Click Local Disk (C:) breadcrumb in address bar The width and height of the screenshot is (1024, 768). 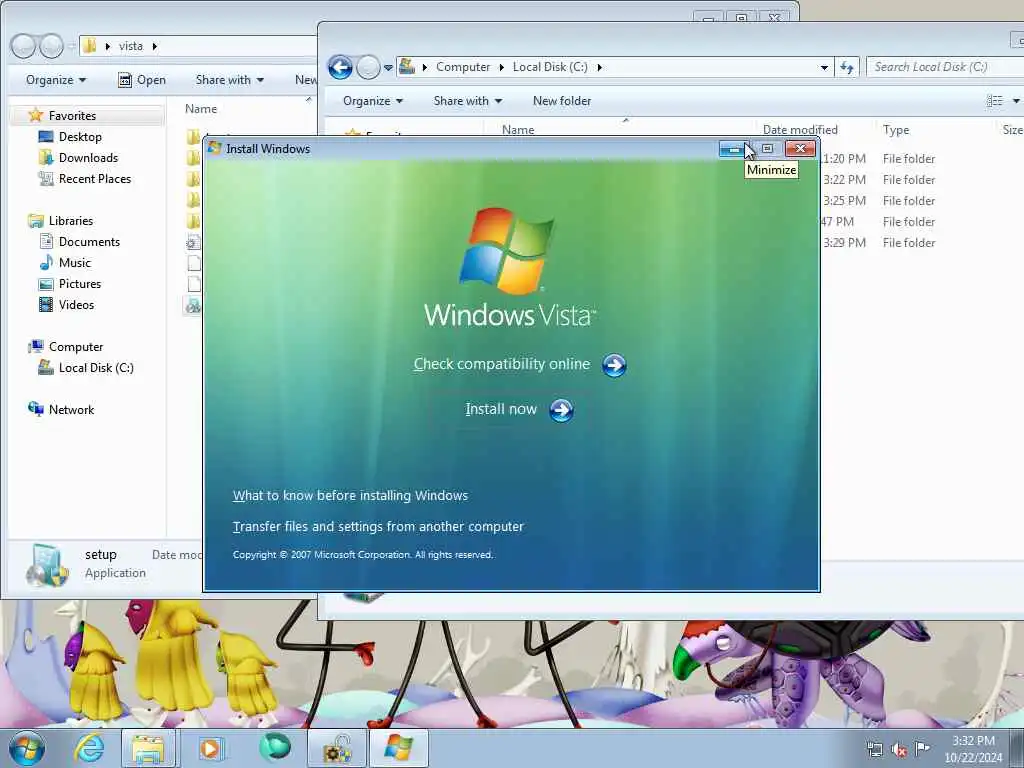(550, 67)
